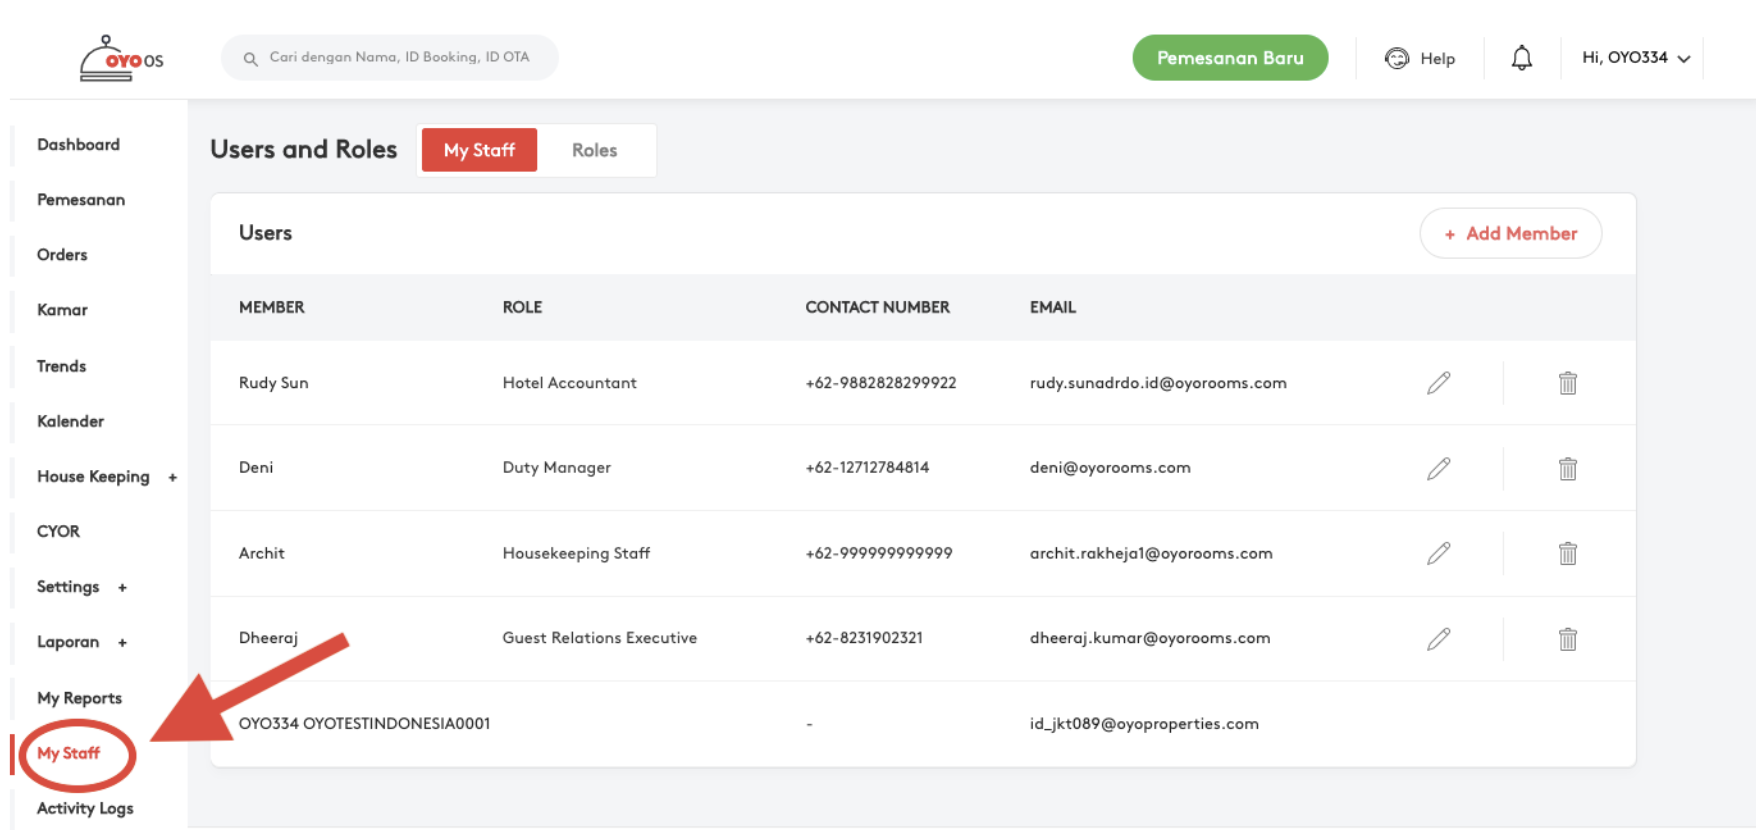Click member name Deni

coord(256,468)
